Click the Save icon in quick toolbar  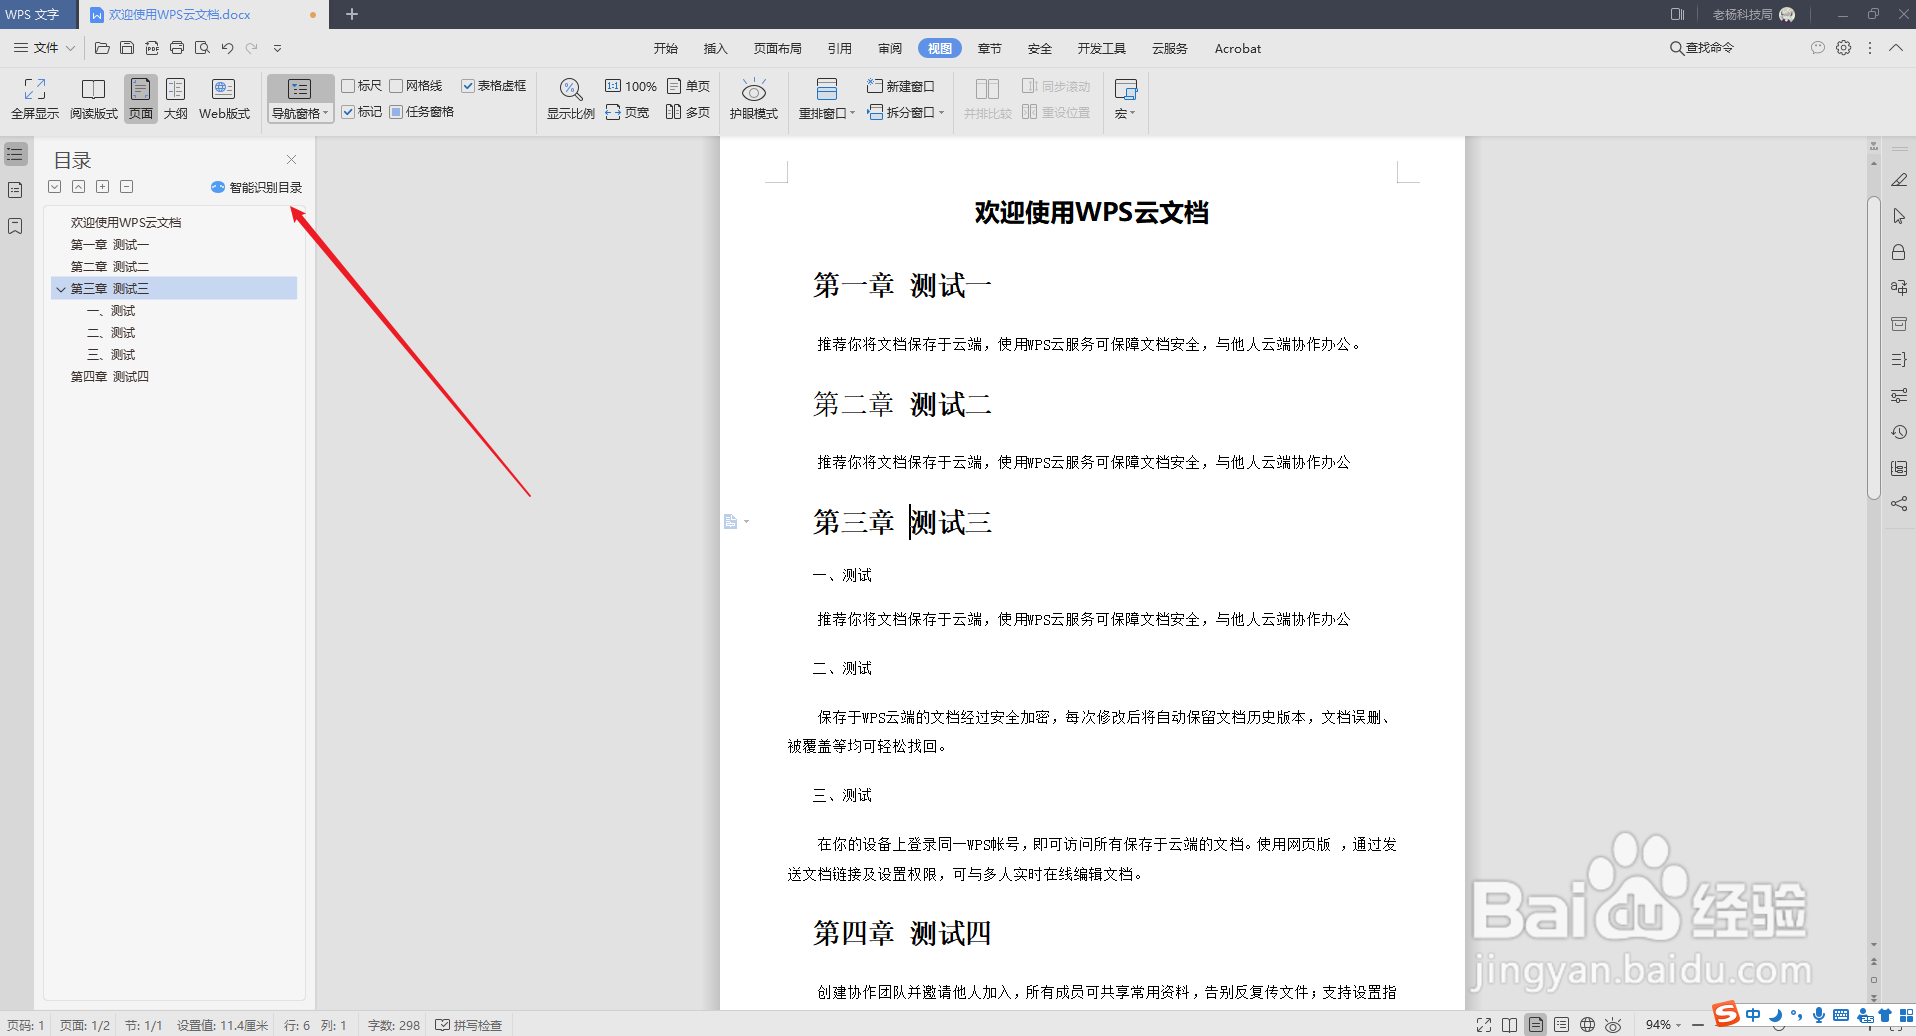127,48
